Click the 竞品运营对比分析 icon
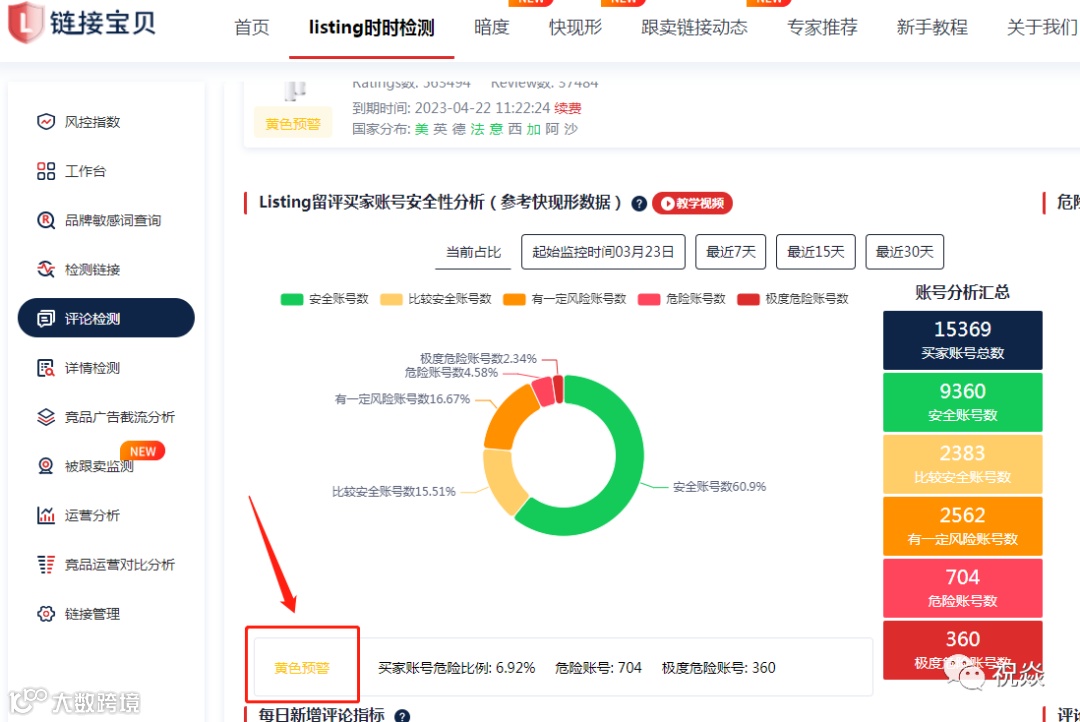The width and height of the screenshot is (1080, 722). pyautogui.click(x=45, y=565)
